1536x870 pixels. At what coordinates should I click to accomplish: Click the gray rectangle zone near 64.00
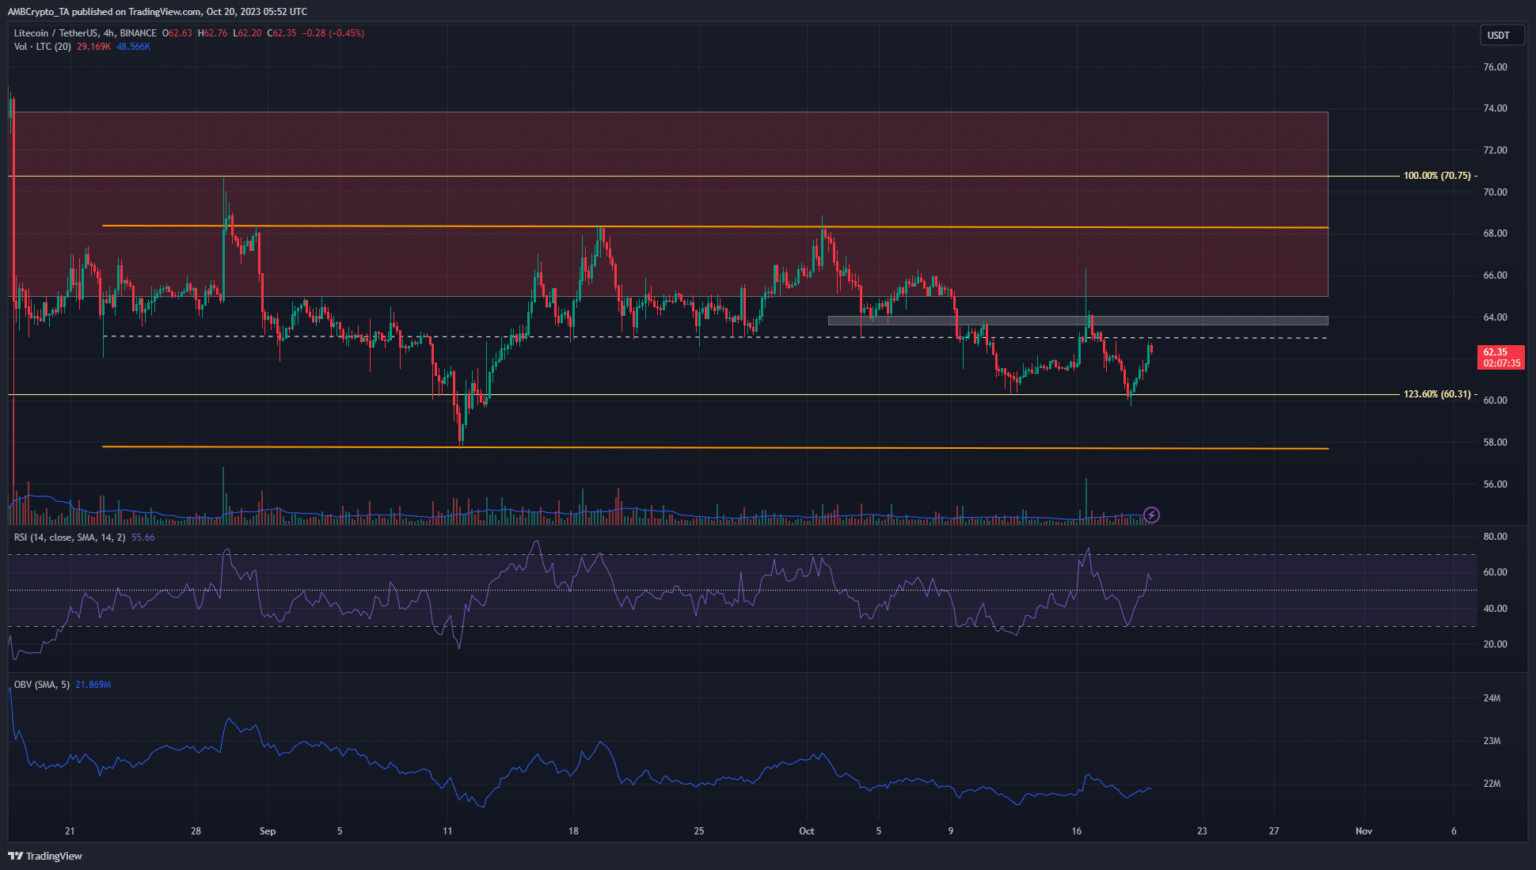tap(1077, 321)
